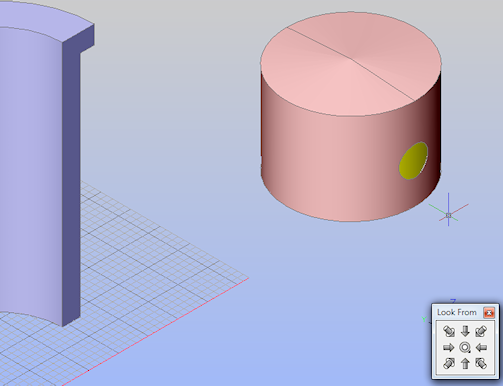Click the down arrow in Look From panel

click(x=465, y=331)
